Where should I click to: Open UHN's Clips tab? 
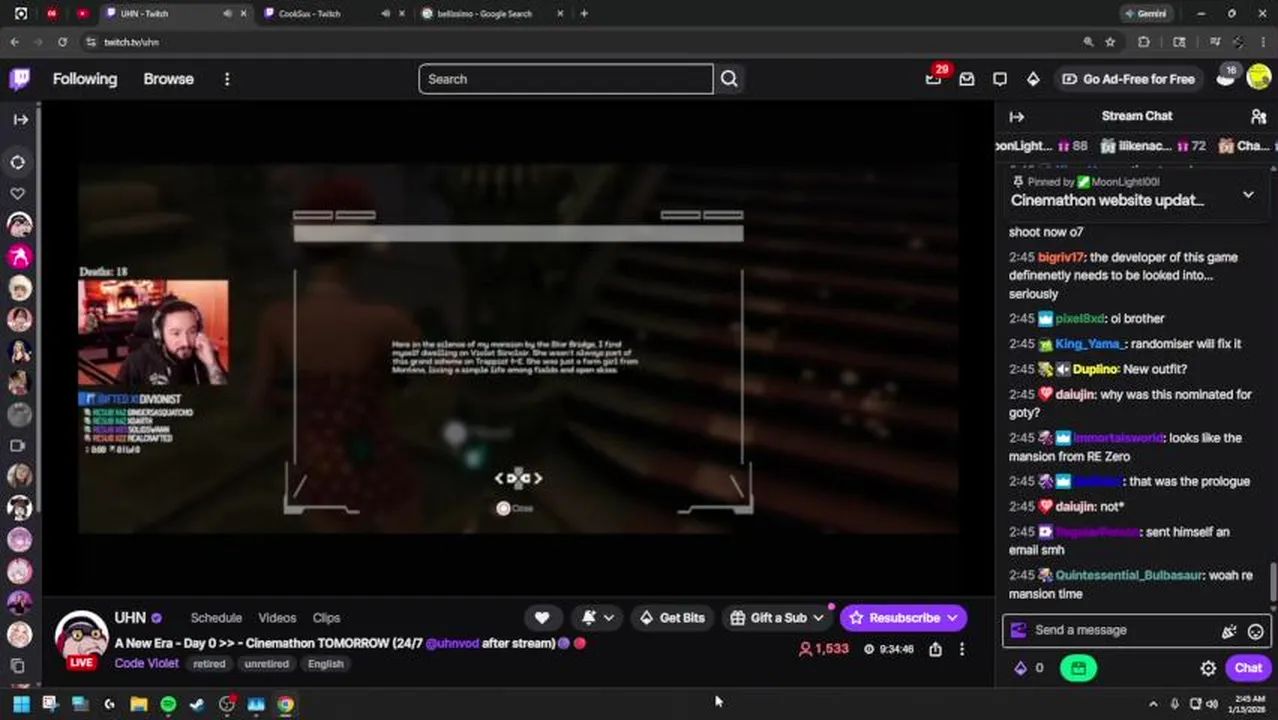coord(326,618)
